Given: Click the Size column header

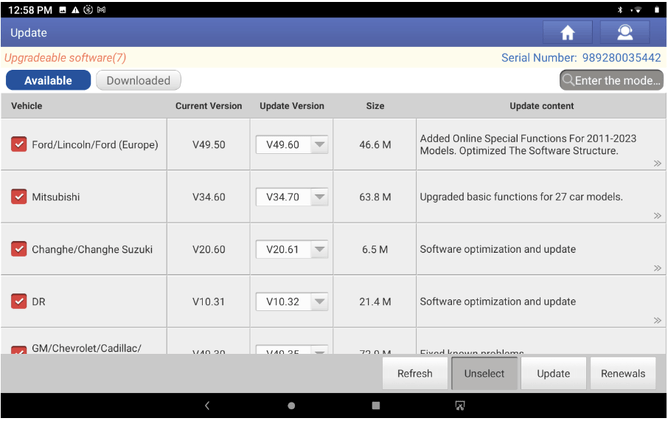Looking at the screenshot, I should coord(375,106).
